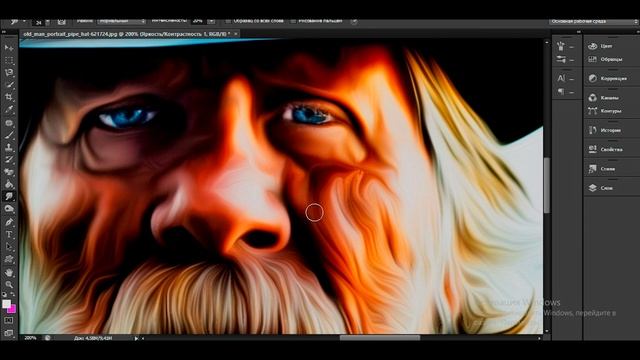Select the Path Selection tool
640x360 pixels.
click(x=9, y=247)
